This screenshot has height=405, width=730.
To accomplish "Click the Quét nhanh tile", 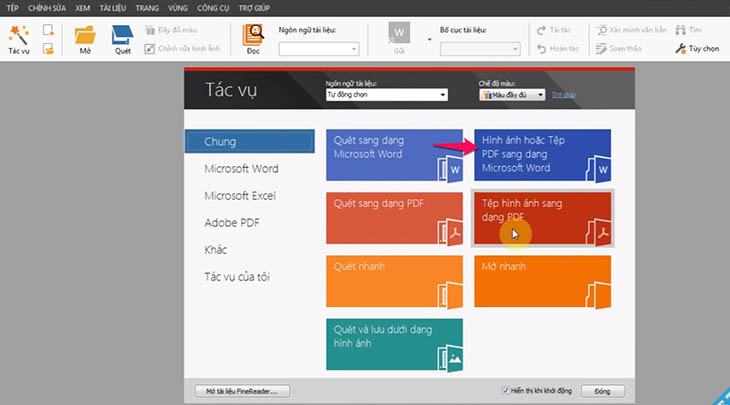I will click(394, 281).
